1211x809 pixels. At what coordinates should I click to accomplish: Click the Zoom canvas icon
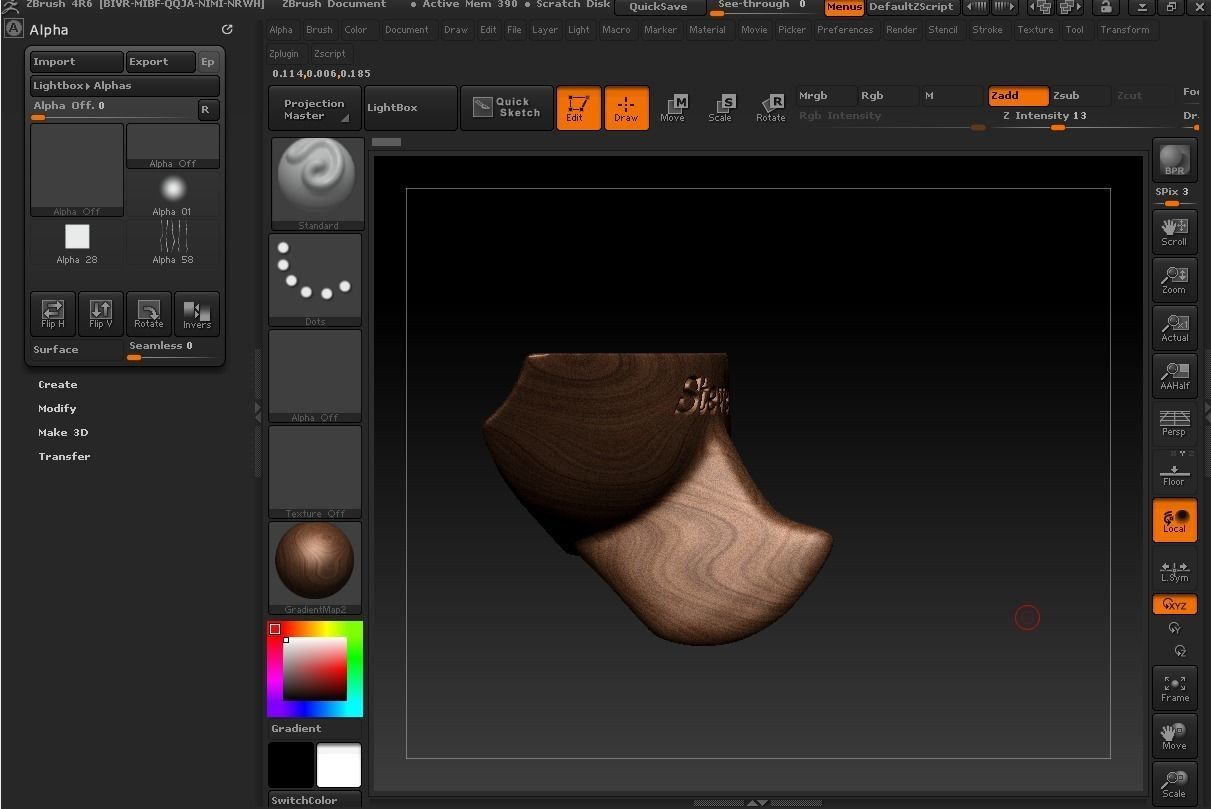(x=1175, y=280)
